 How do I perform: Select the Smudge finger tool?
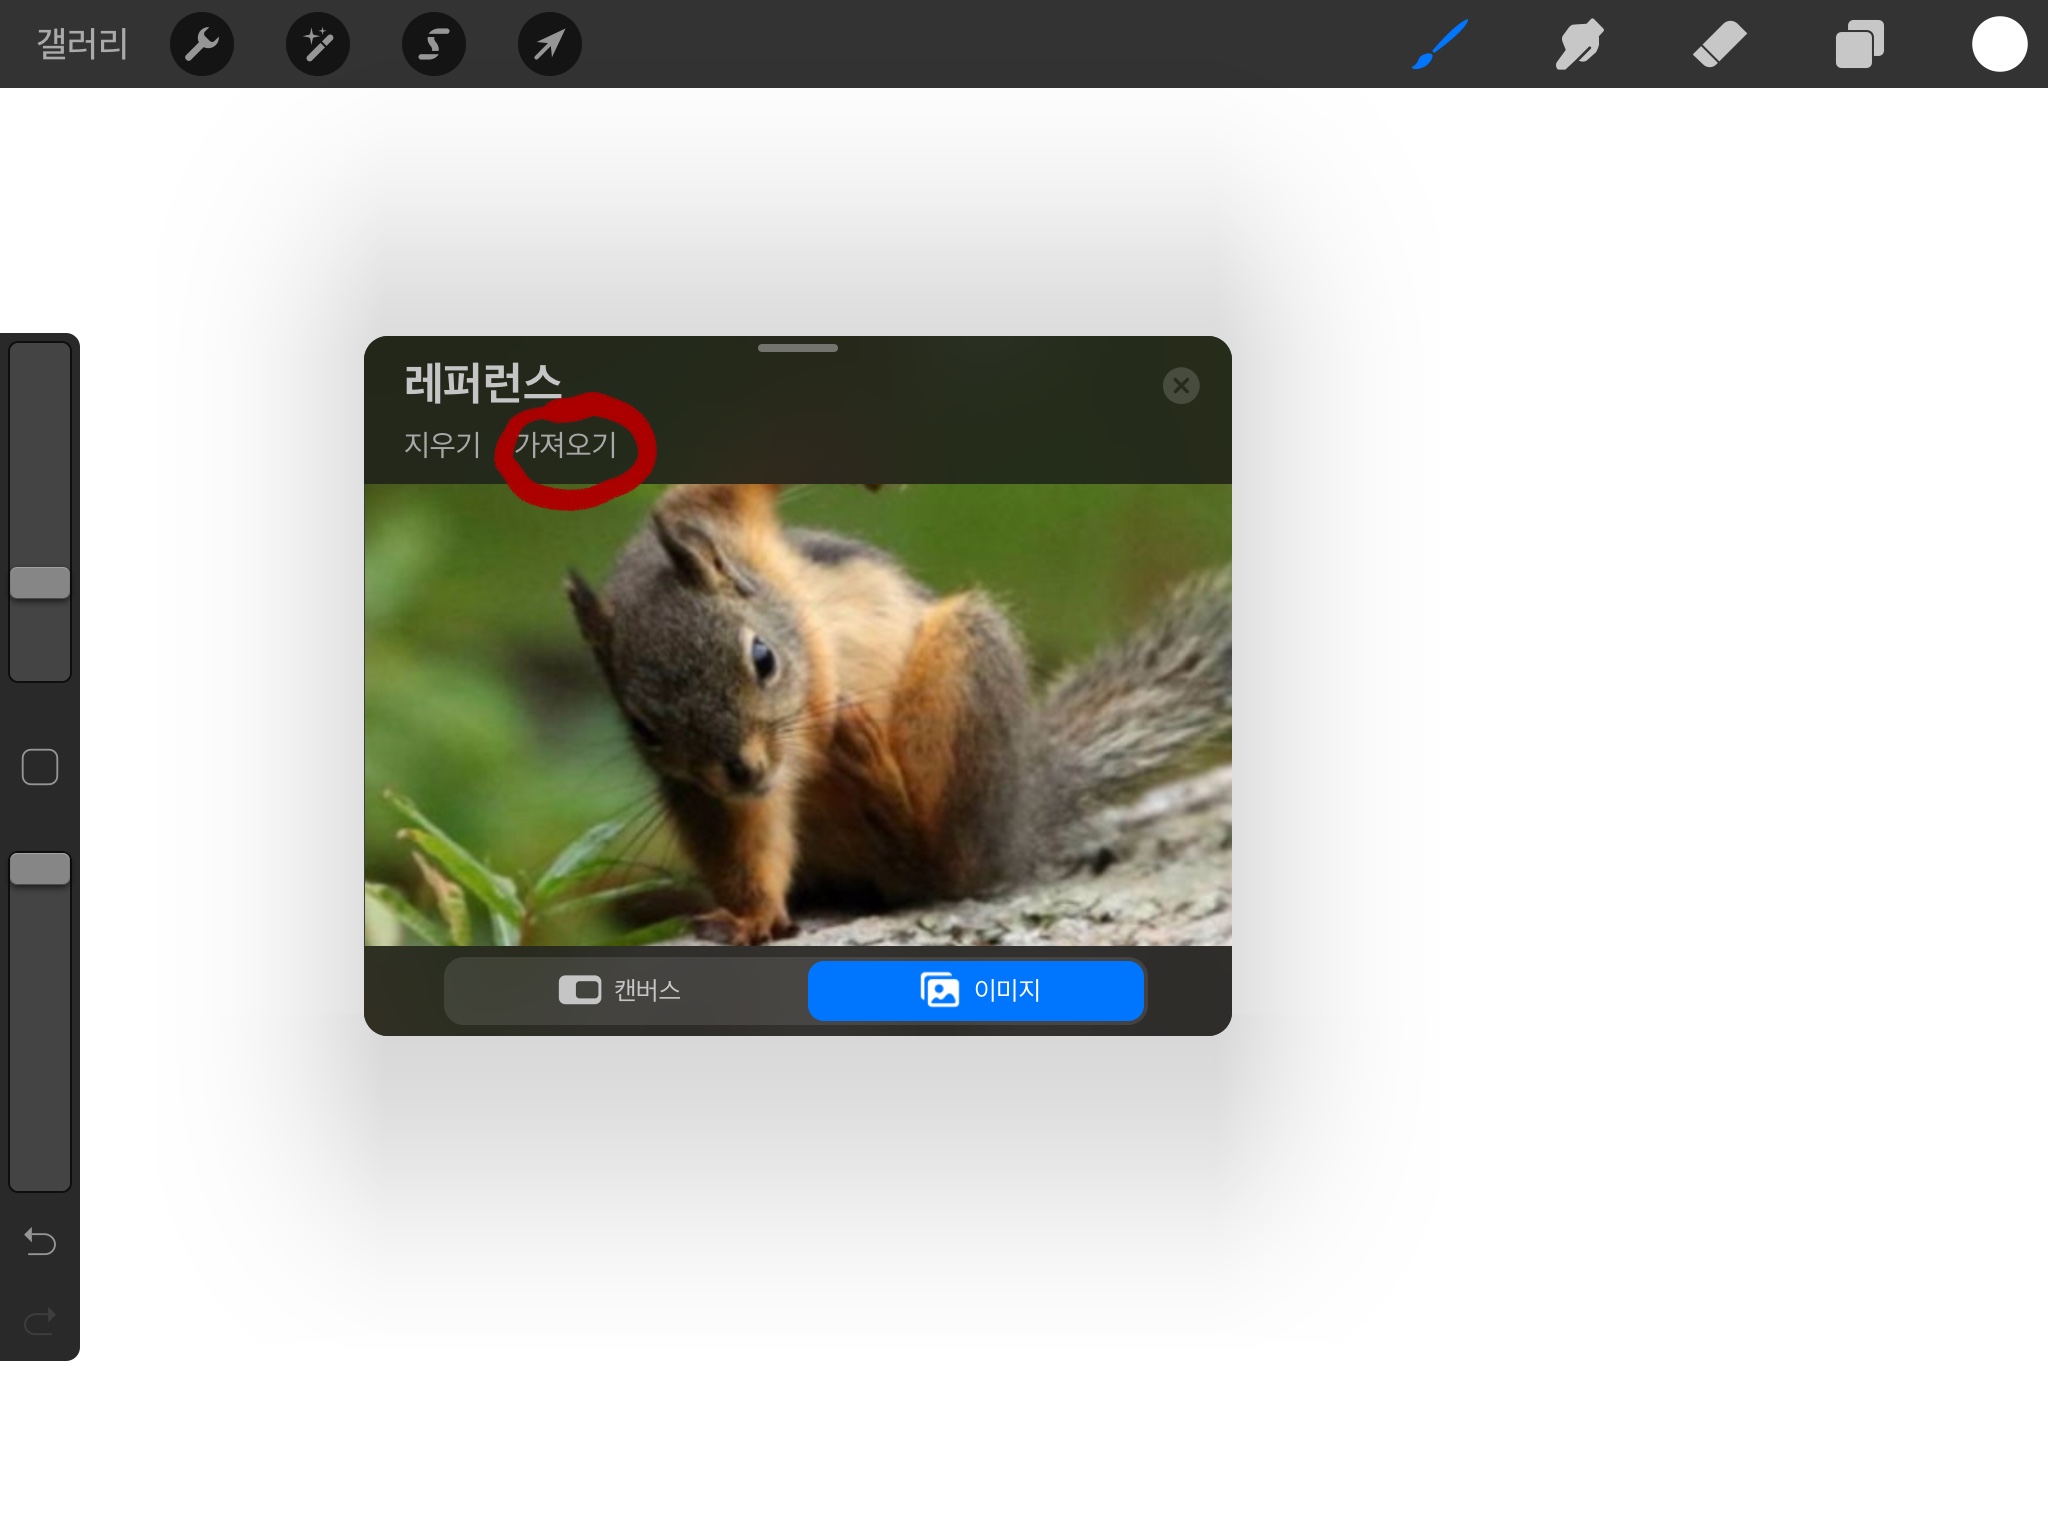pos(1580,44)
